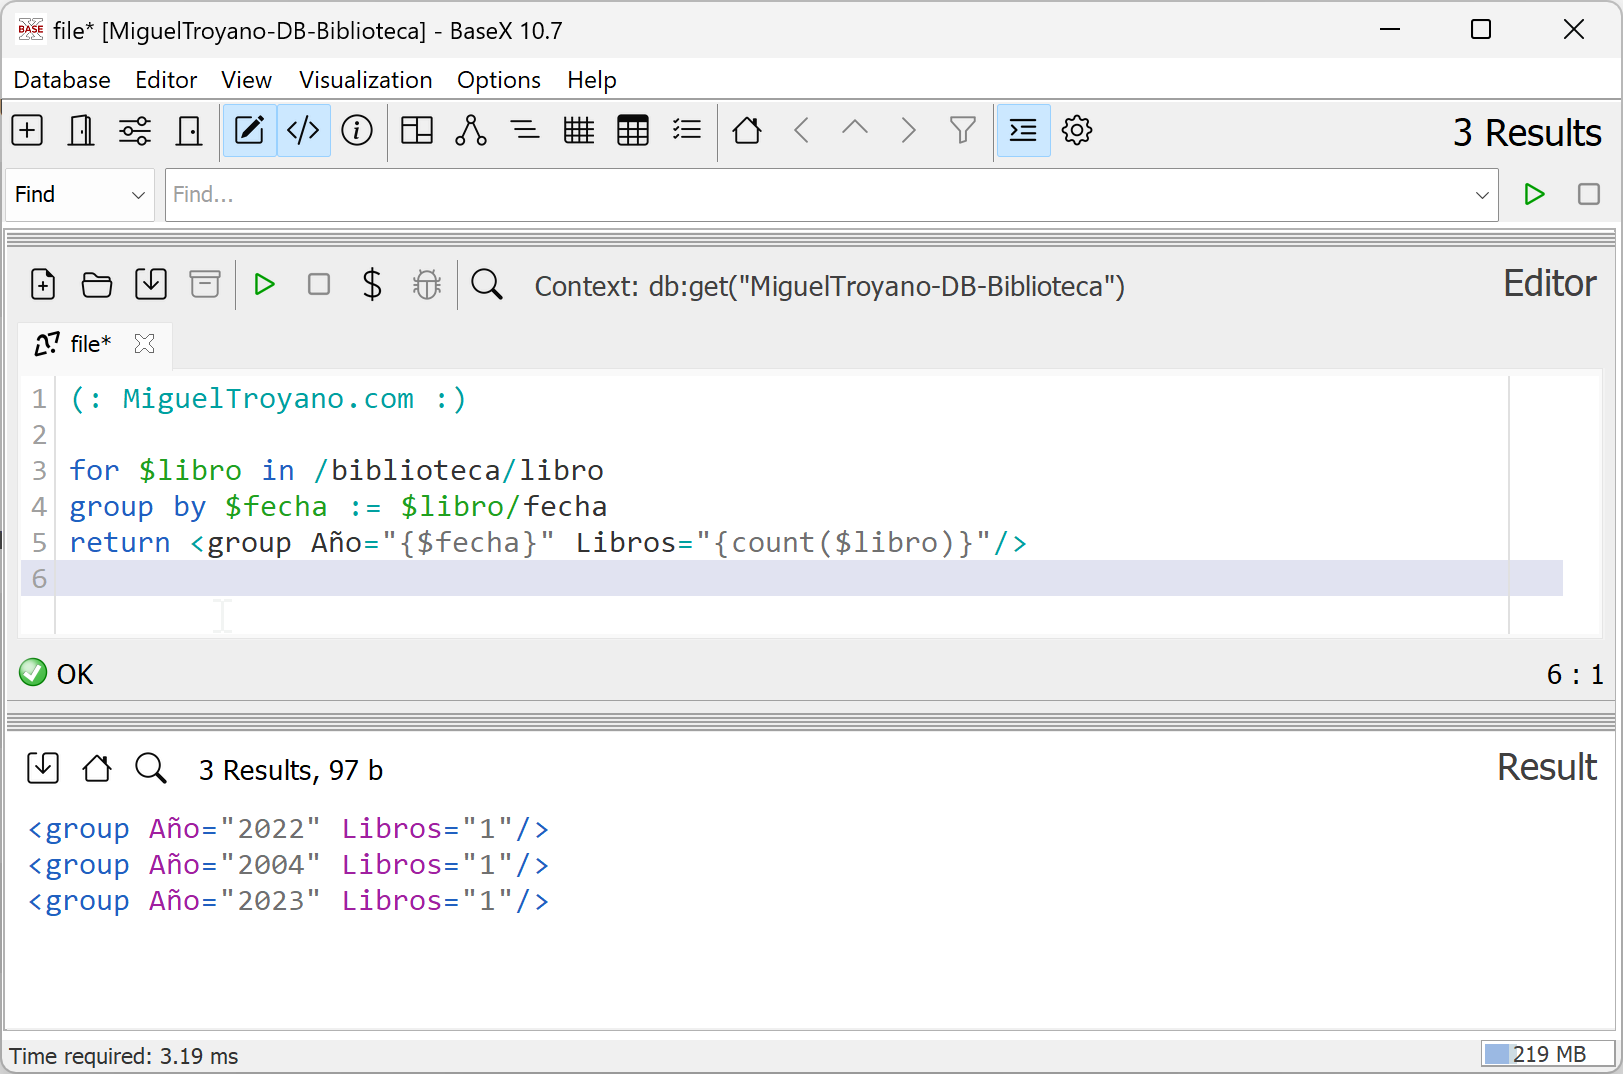Click the Back arrow toolbar icon
This screenshot has height=1074, width=1623.
(801, 130)
